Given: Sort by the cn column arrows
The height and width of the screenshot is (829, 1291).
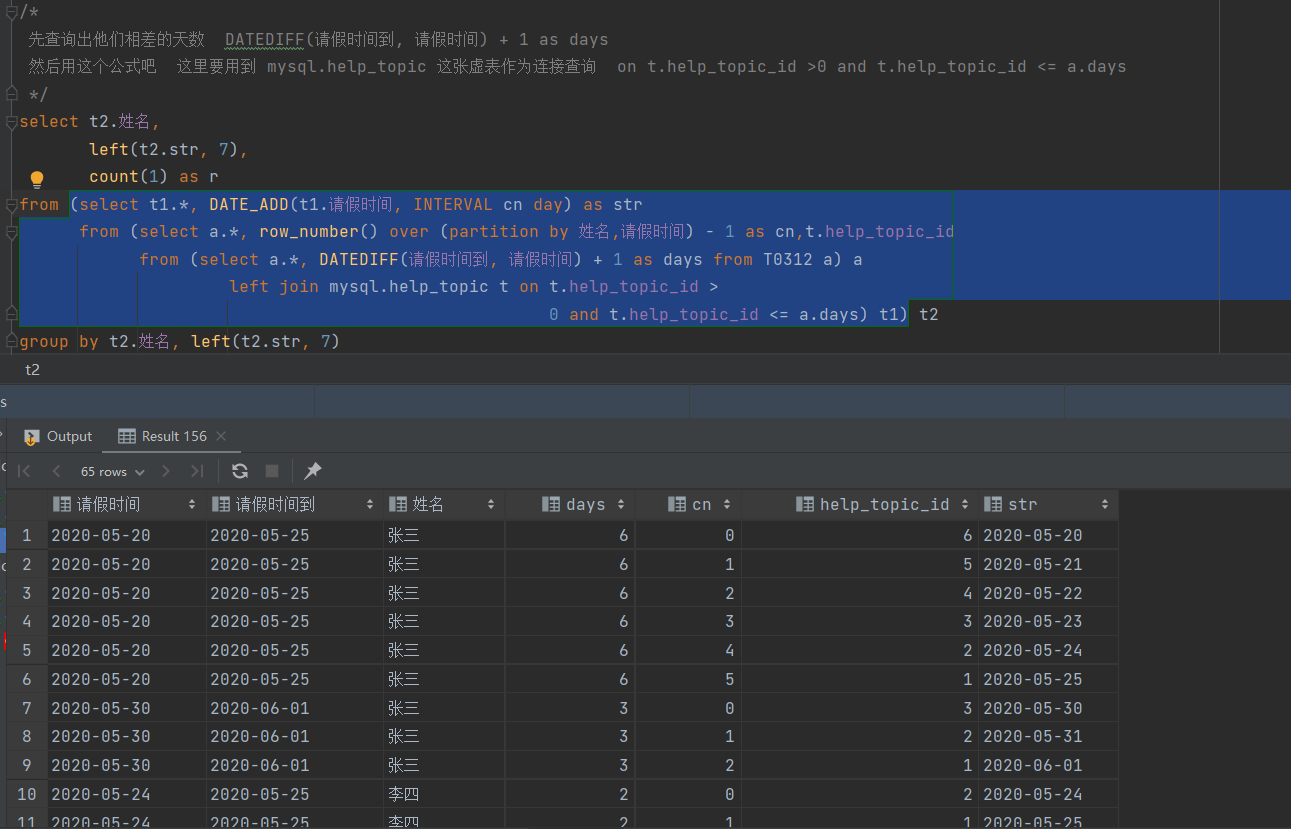Looking at the screenshot, I should [x=727, y=505].
